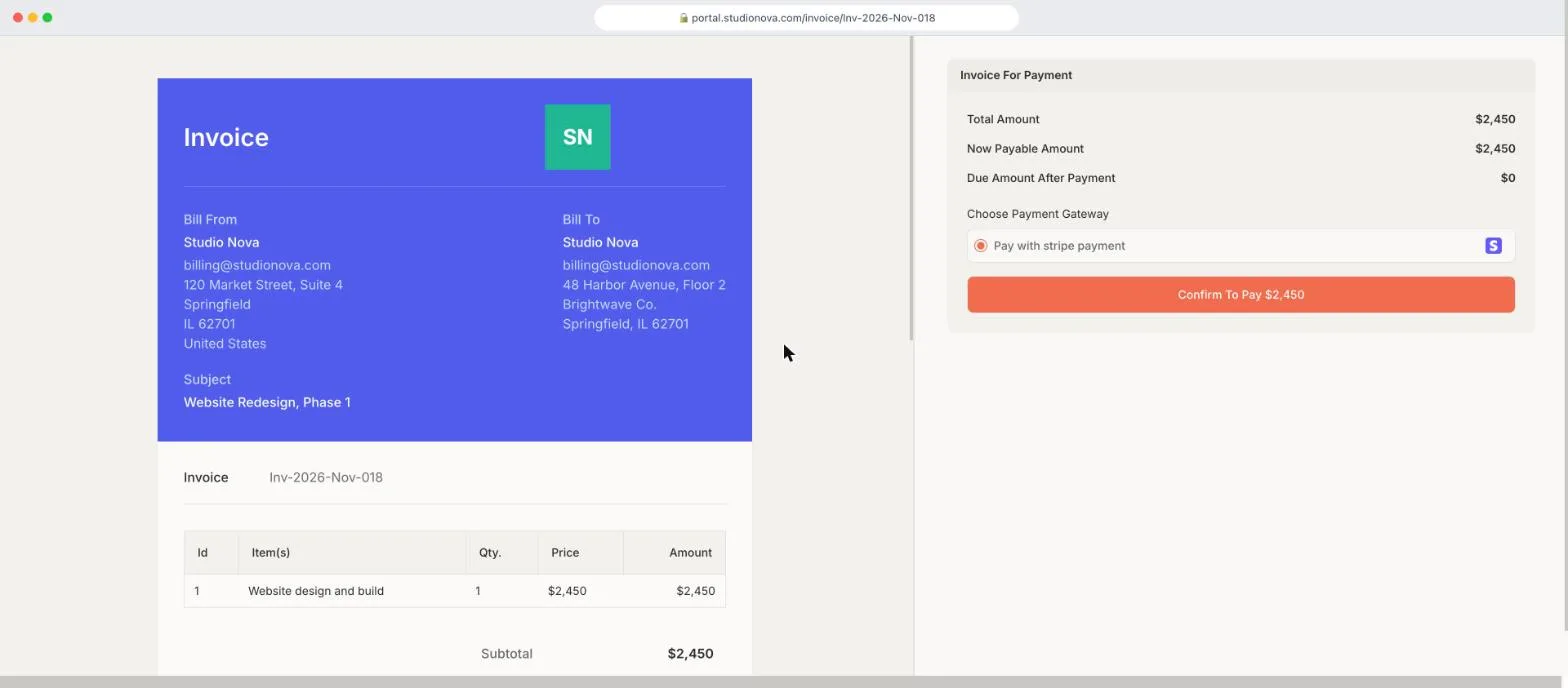1568x688 pixels.
Task: Click Website design and build item
Action: tap(316, 591)
